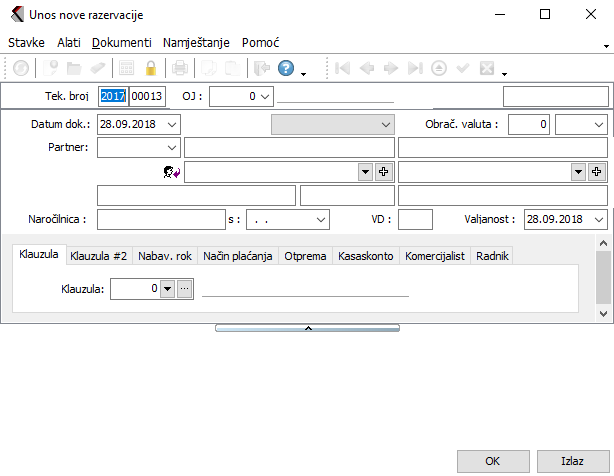Click the plus button beside right partner combo
614x476 pixels.
tap(597, 172)
